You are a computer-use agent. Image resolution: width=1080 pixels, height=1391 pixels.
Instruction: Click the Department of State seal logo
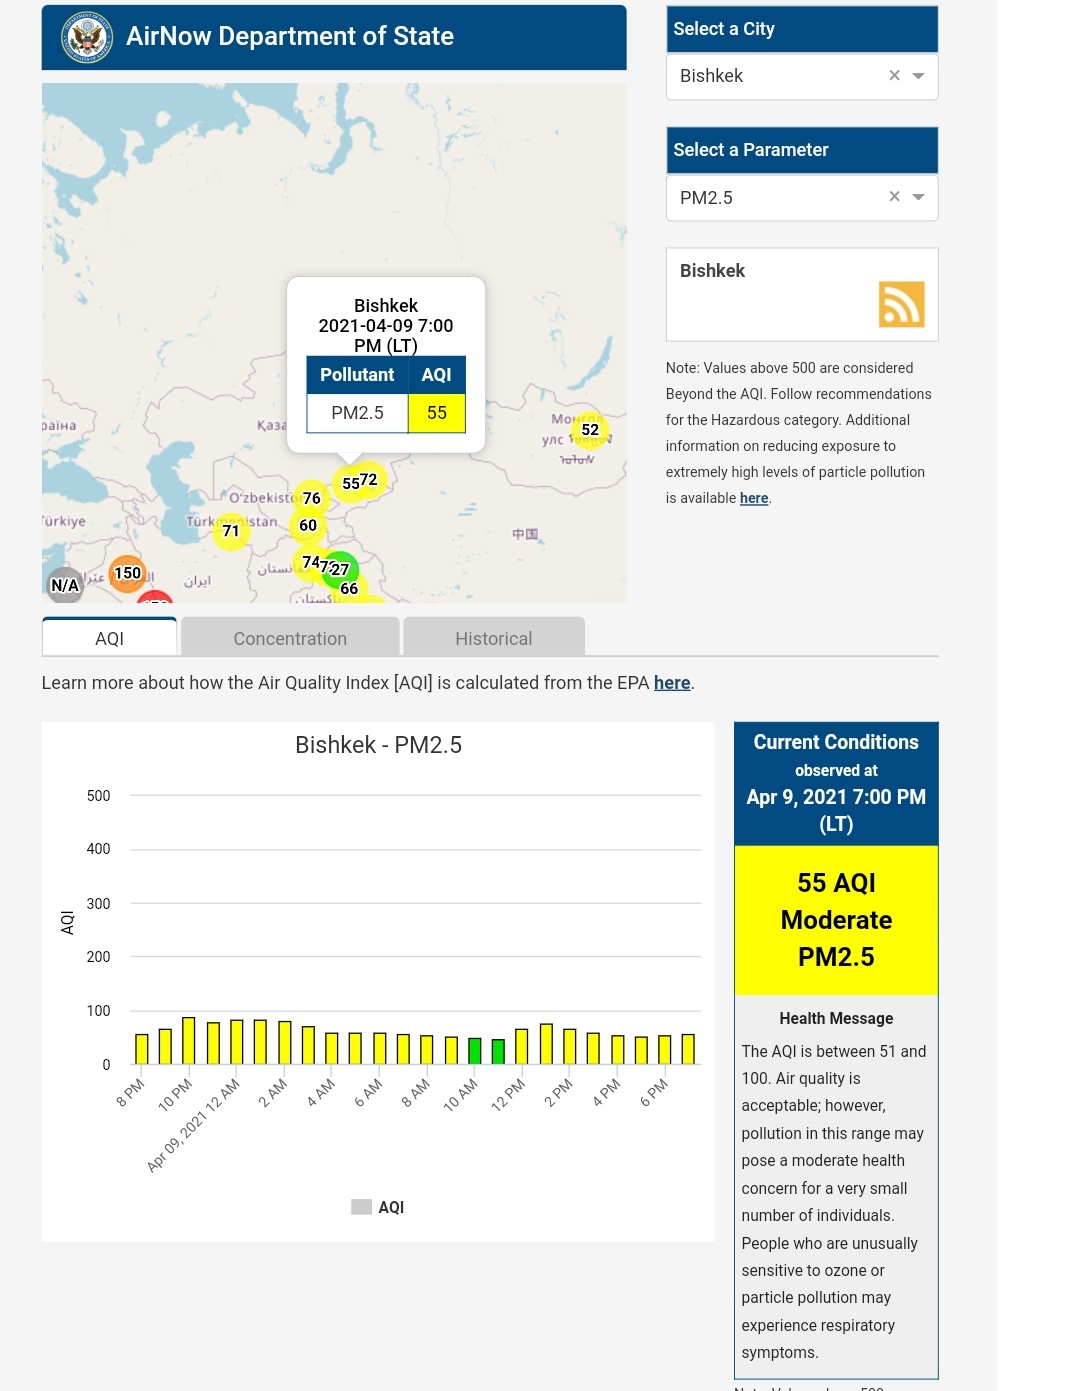click(x=87, y=38)
